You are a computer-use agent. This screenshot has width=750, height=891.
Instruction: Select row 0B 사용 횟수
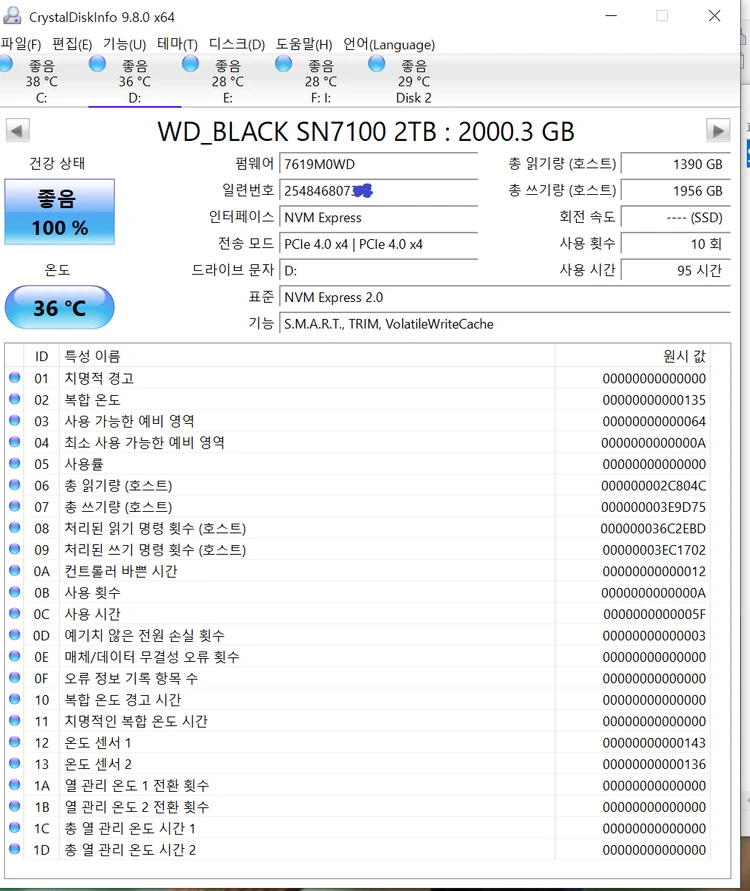coord(358,593)
